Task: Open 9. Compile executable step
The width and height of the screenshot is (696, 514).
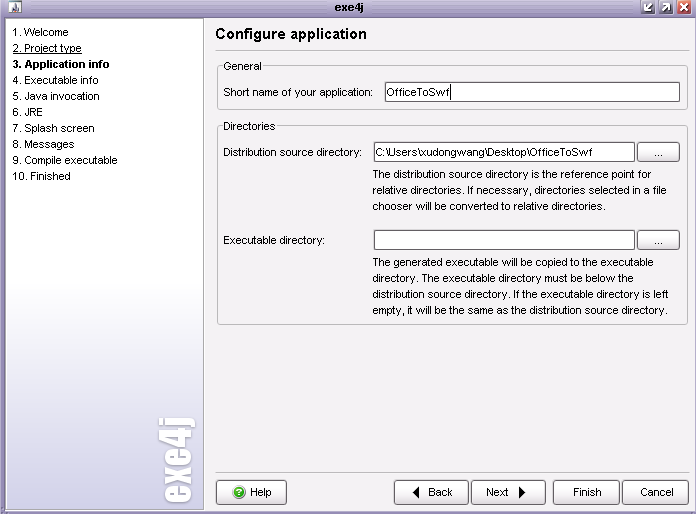Action: (x=65, y=160)
